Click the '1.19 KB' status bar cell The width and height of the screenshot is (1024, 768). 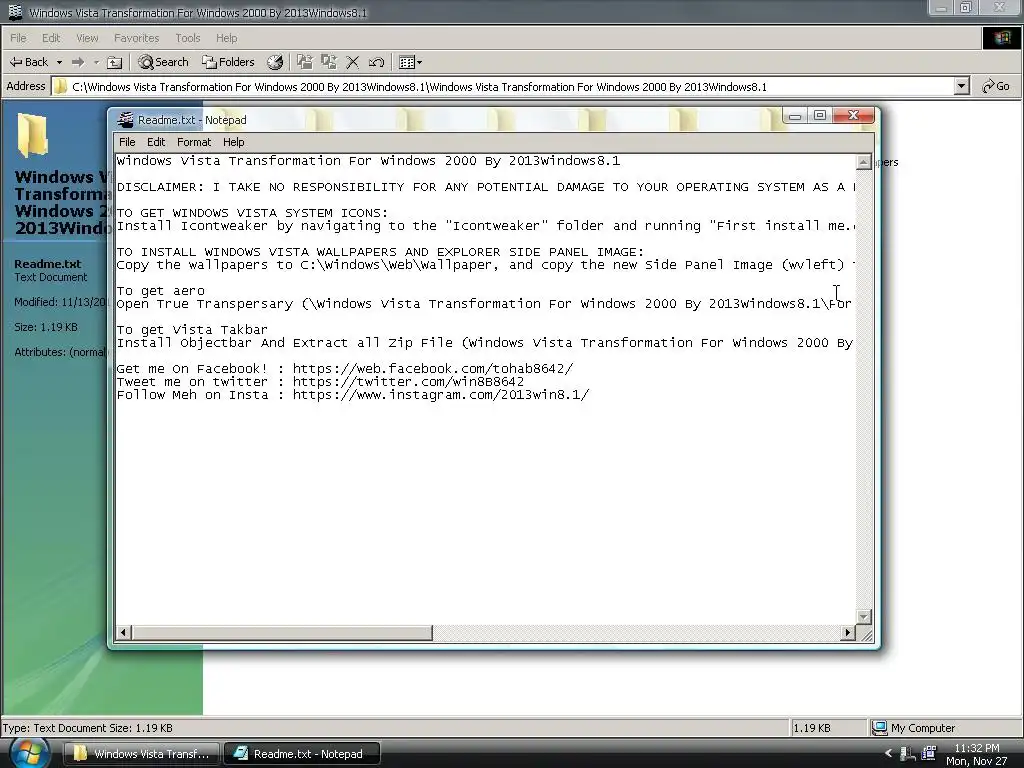click(x=828, y=728)
